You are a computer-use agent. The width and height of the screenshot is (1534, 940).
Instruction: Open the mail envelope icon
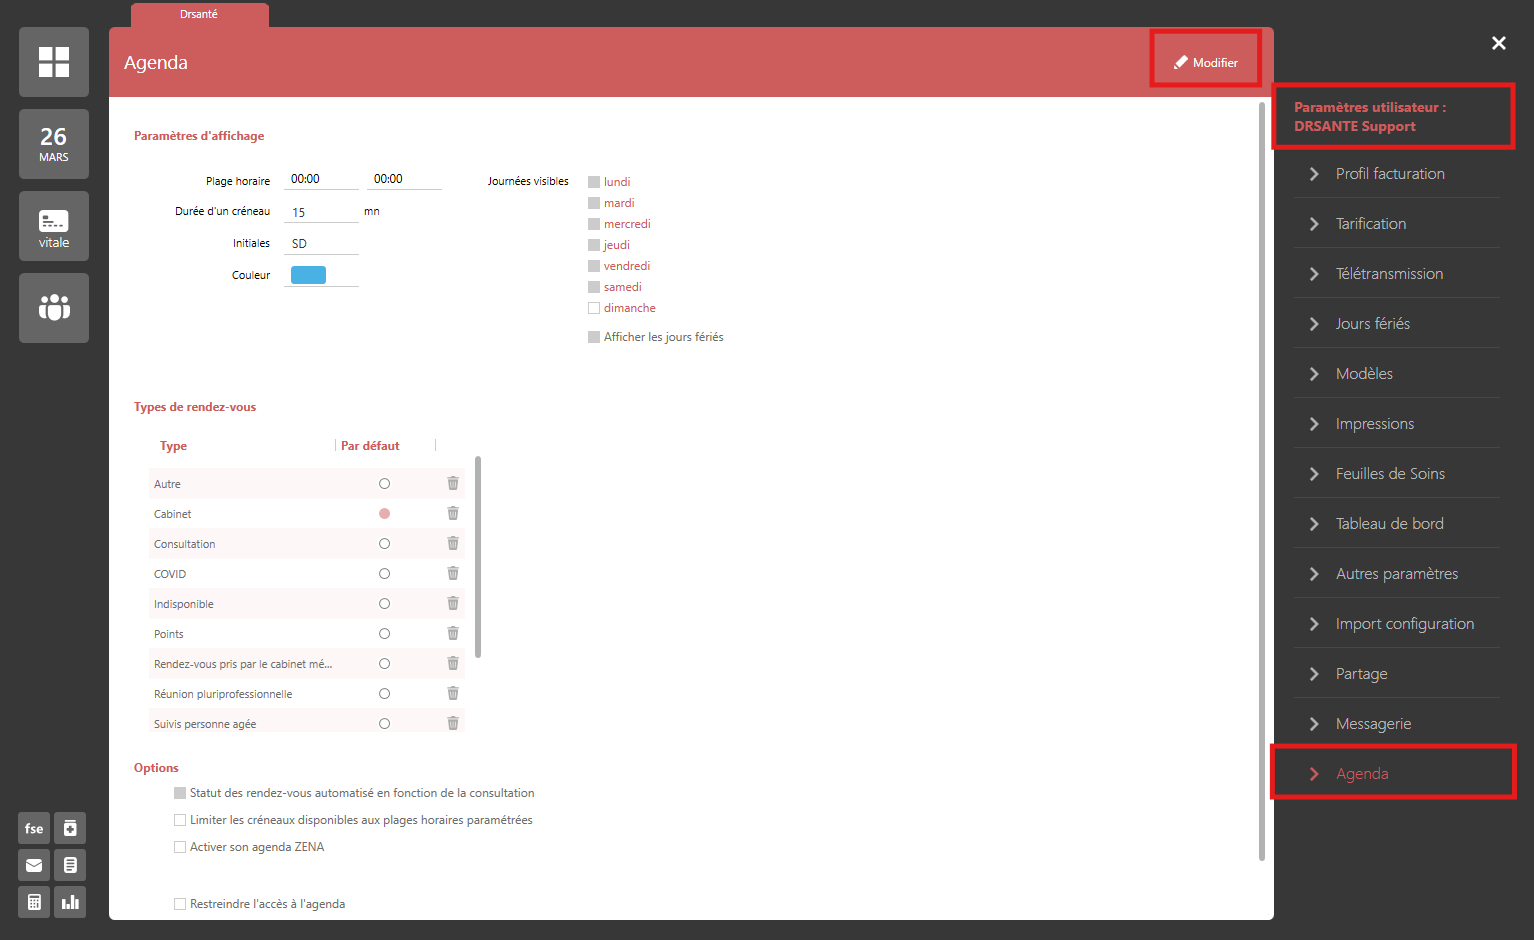(34, 865)
